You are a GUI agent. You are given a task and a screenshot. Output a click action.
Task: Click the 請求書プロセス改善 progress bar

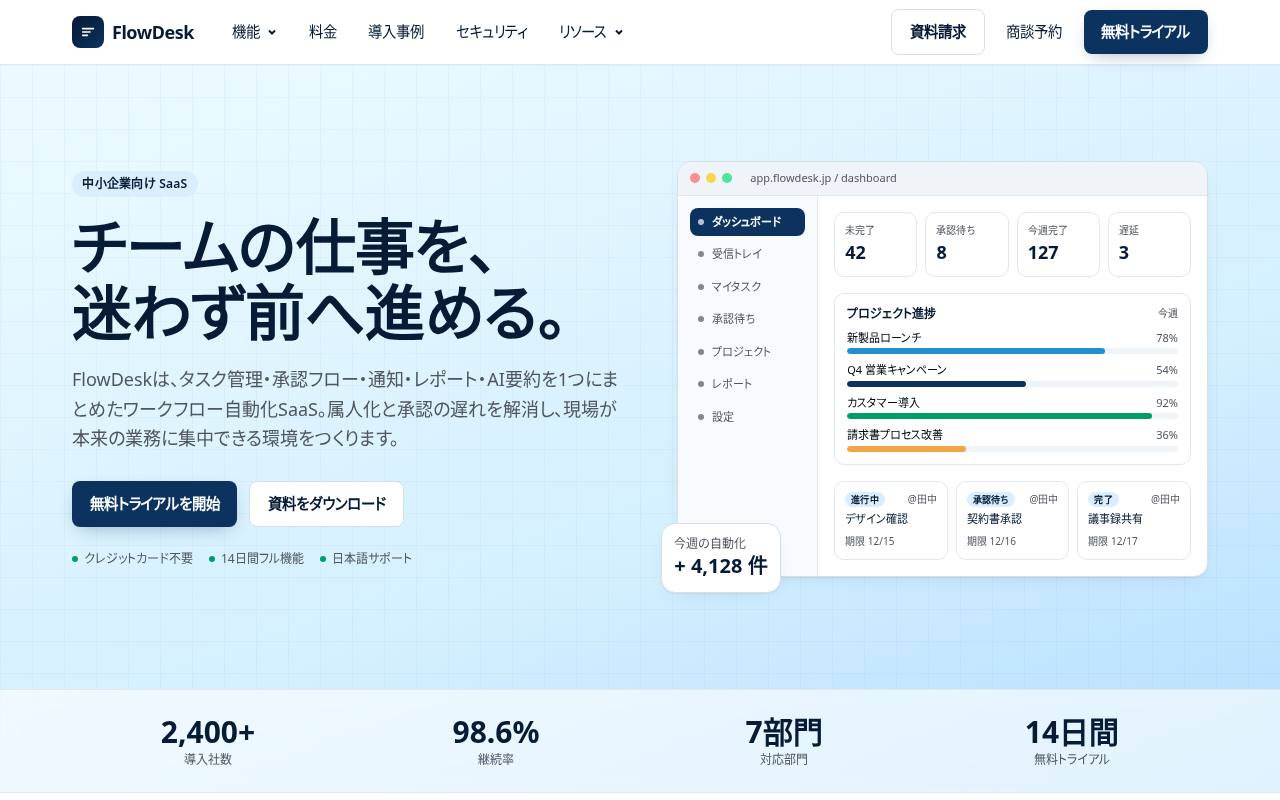click(1012, 449)
